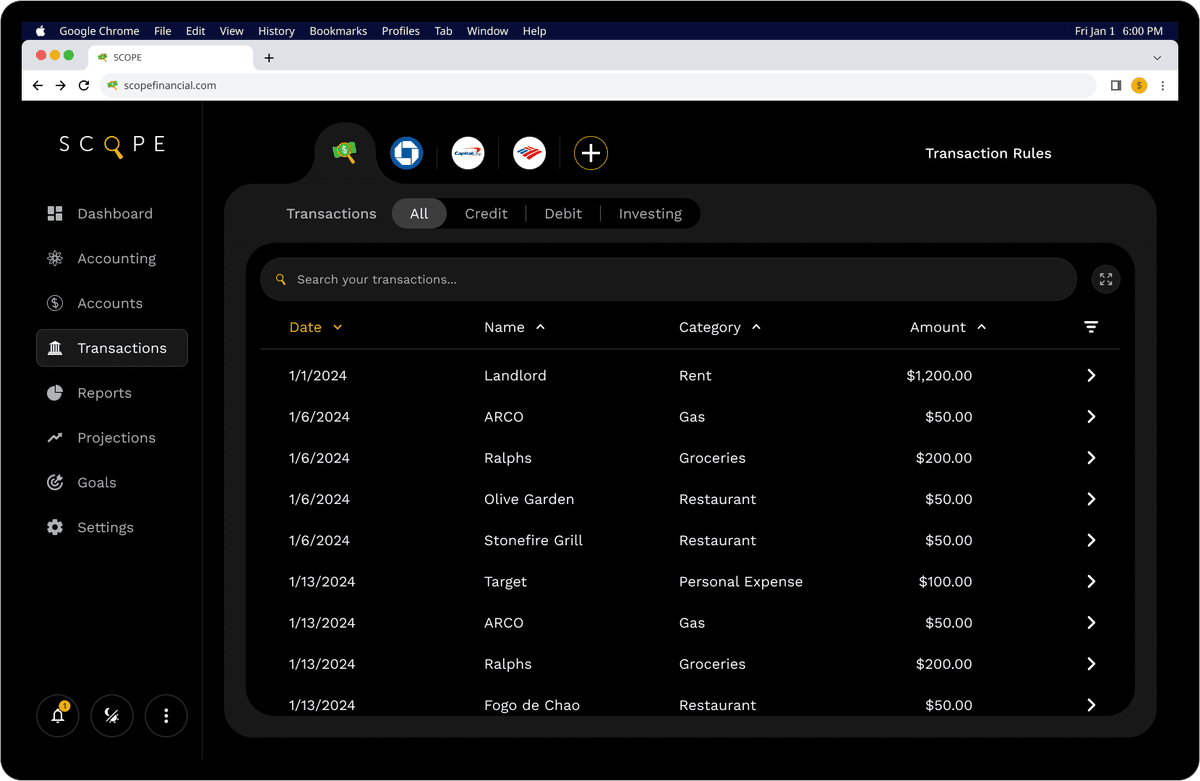Click the add account plus icon
Screen dimensions: 1200x781
(x=591, y=153)
